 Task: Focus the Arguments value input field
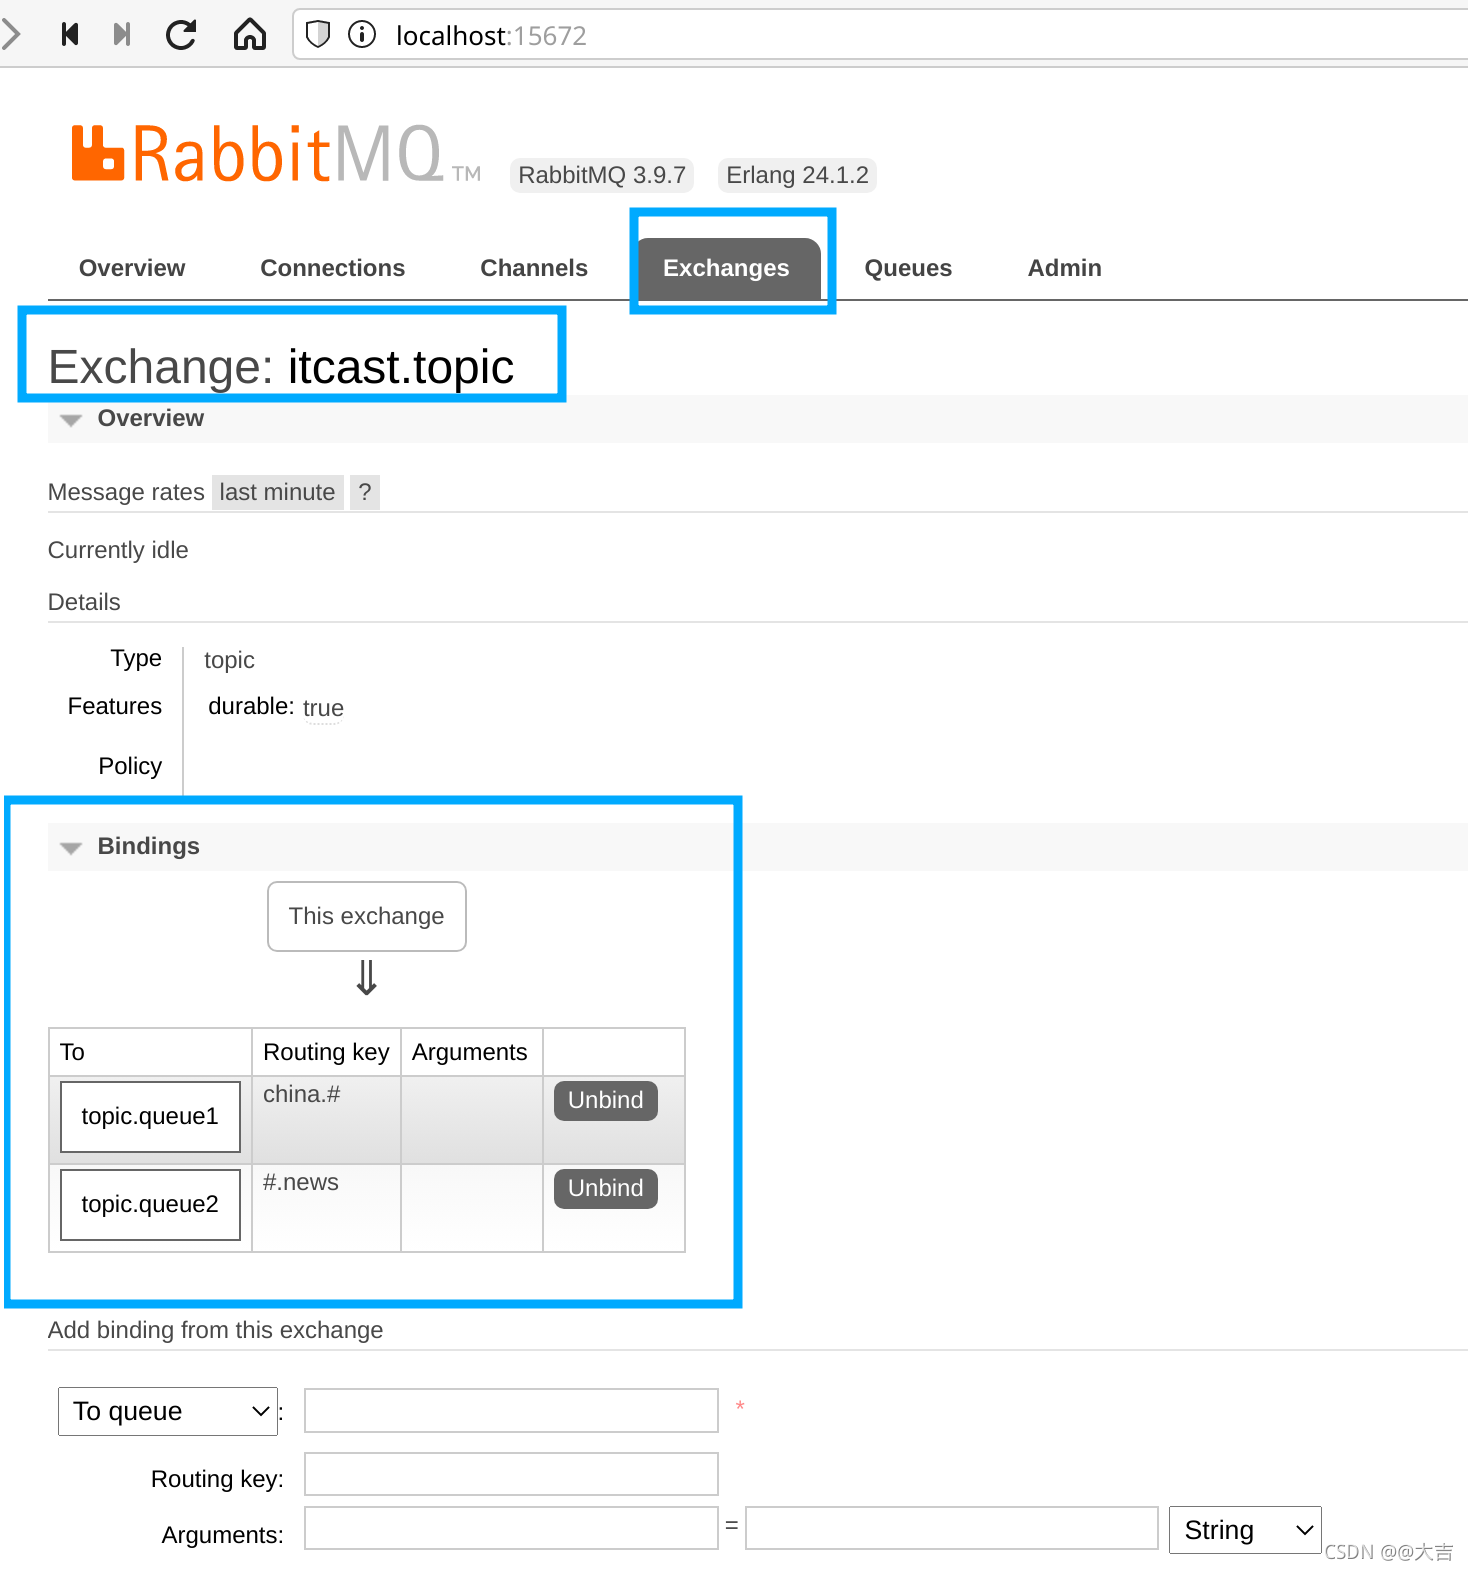pos(952,1528)
